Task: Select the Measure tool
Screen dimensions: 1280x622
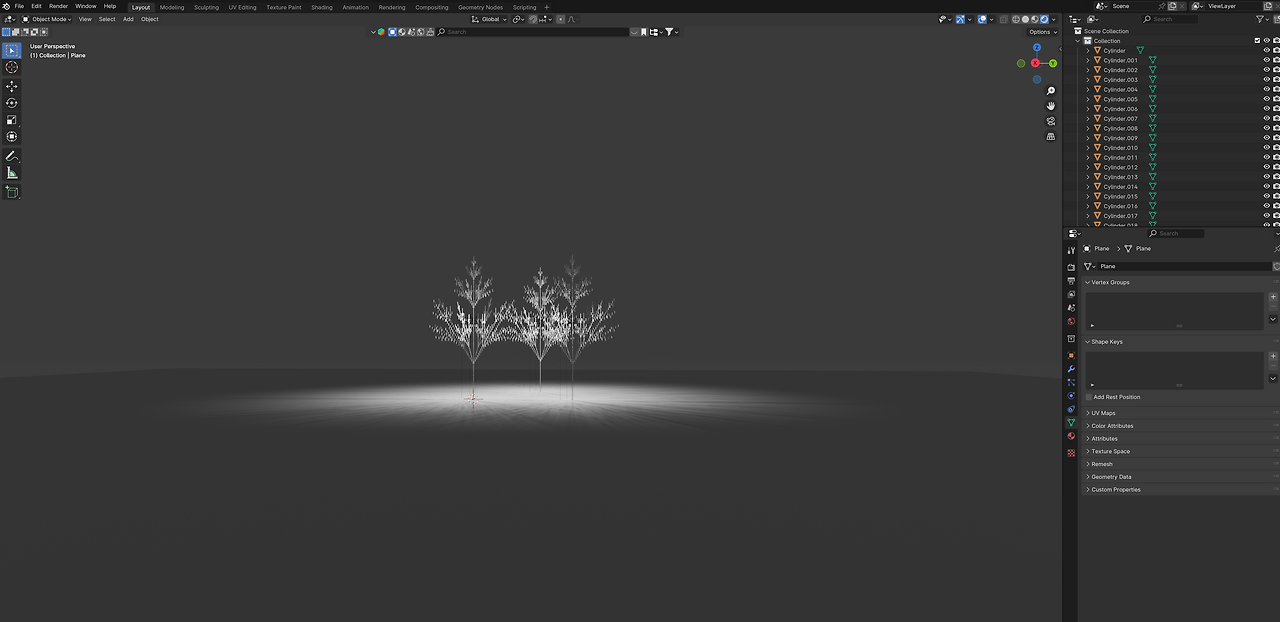Action: (12, 173)
